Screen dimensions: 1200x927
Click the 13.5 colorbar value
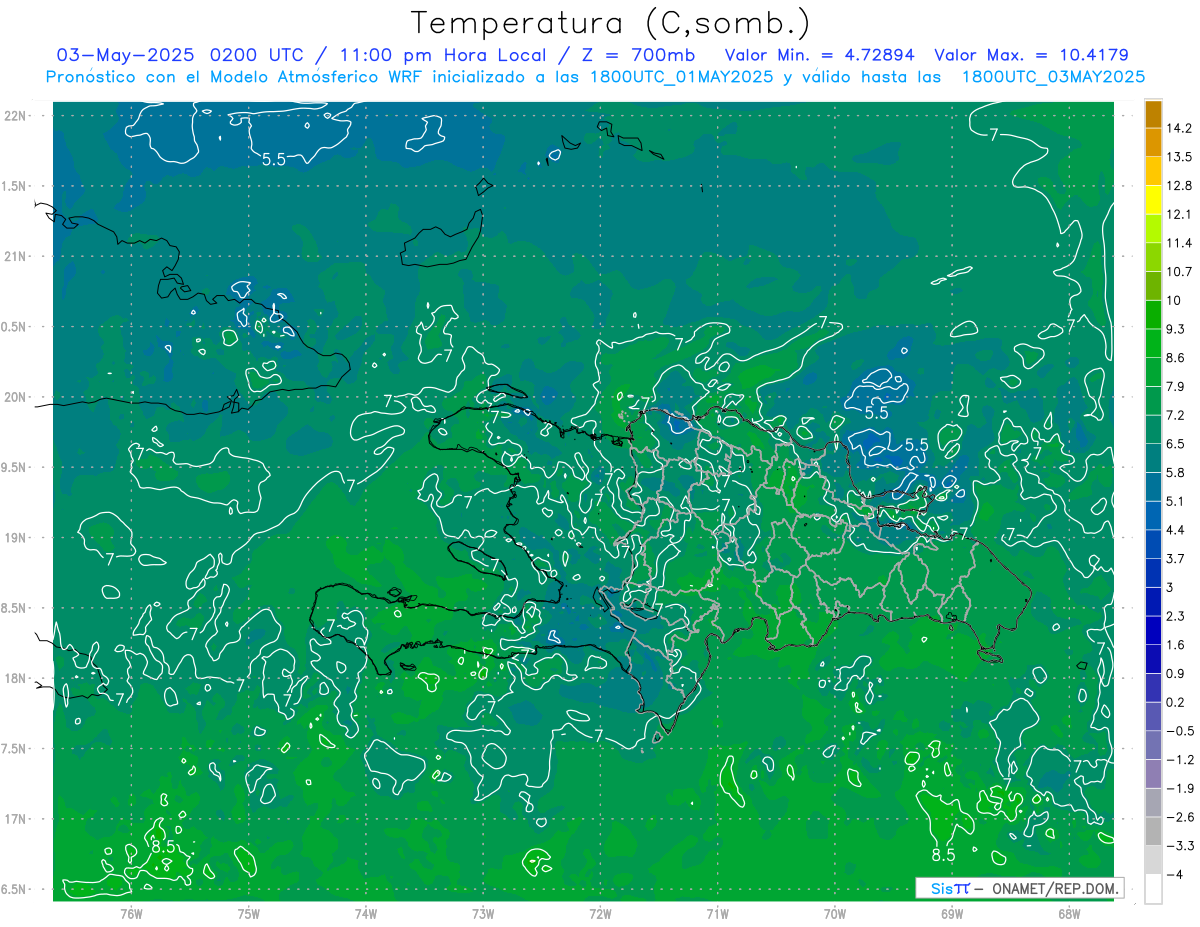[x=1181, y=157]
